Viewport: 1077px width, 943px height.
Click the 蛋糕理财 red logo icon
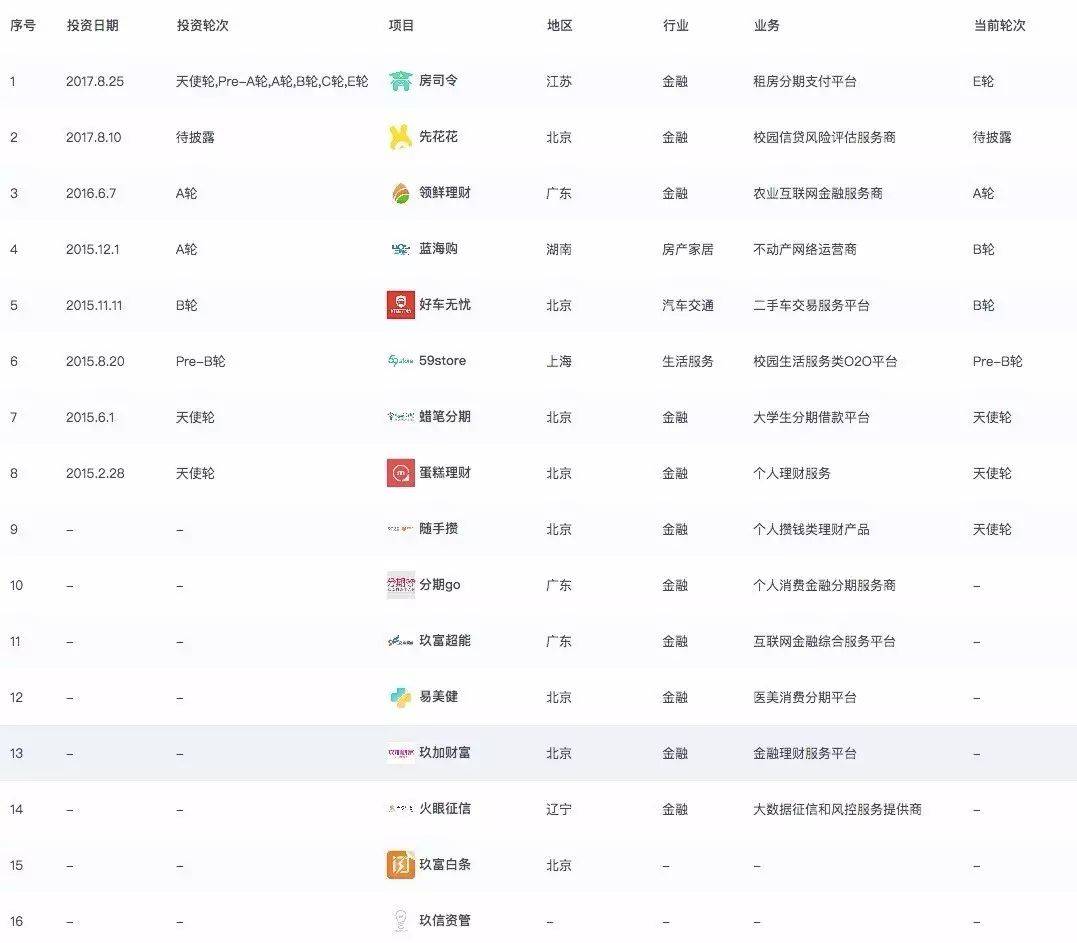[x=400, y=473]
